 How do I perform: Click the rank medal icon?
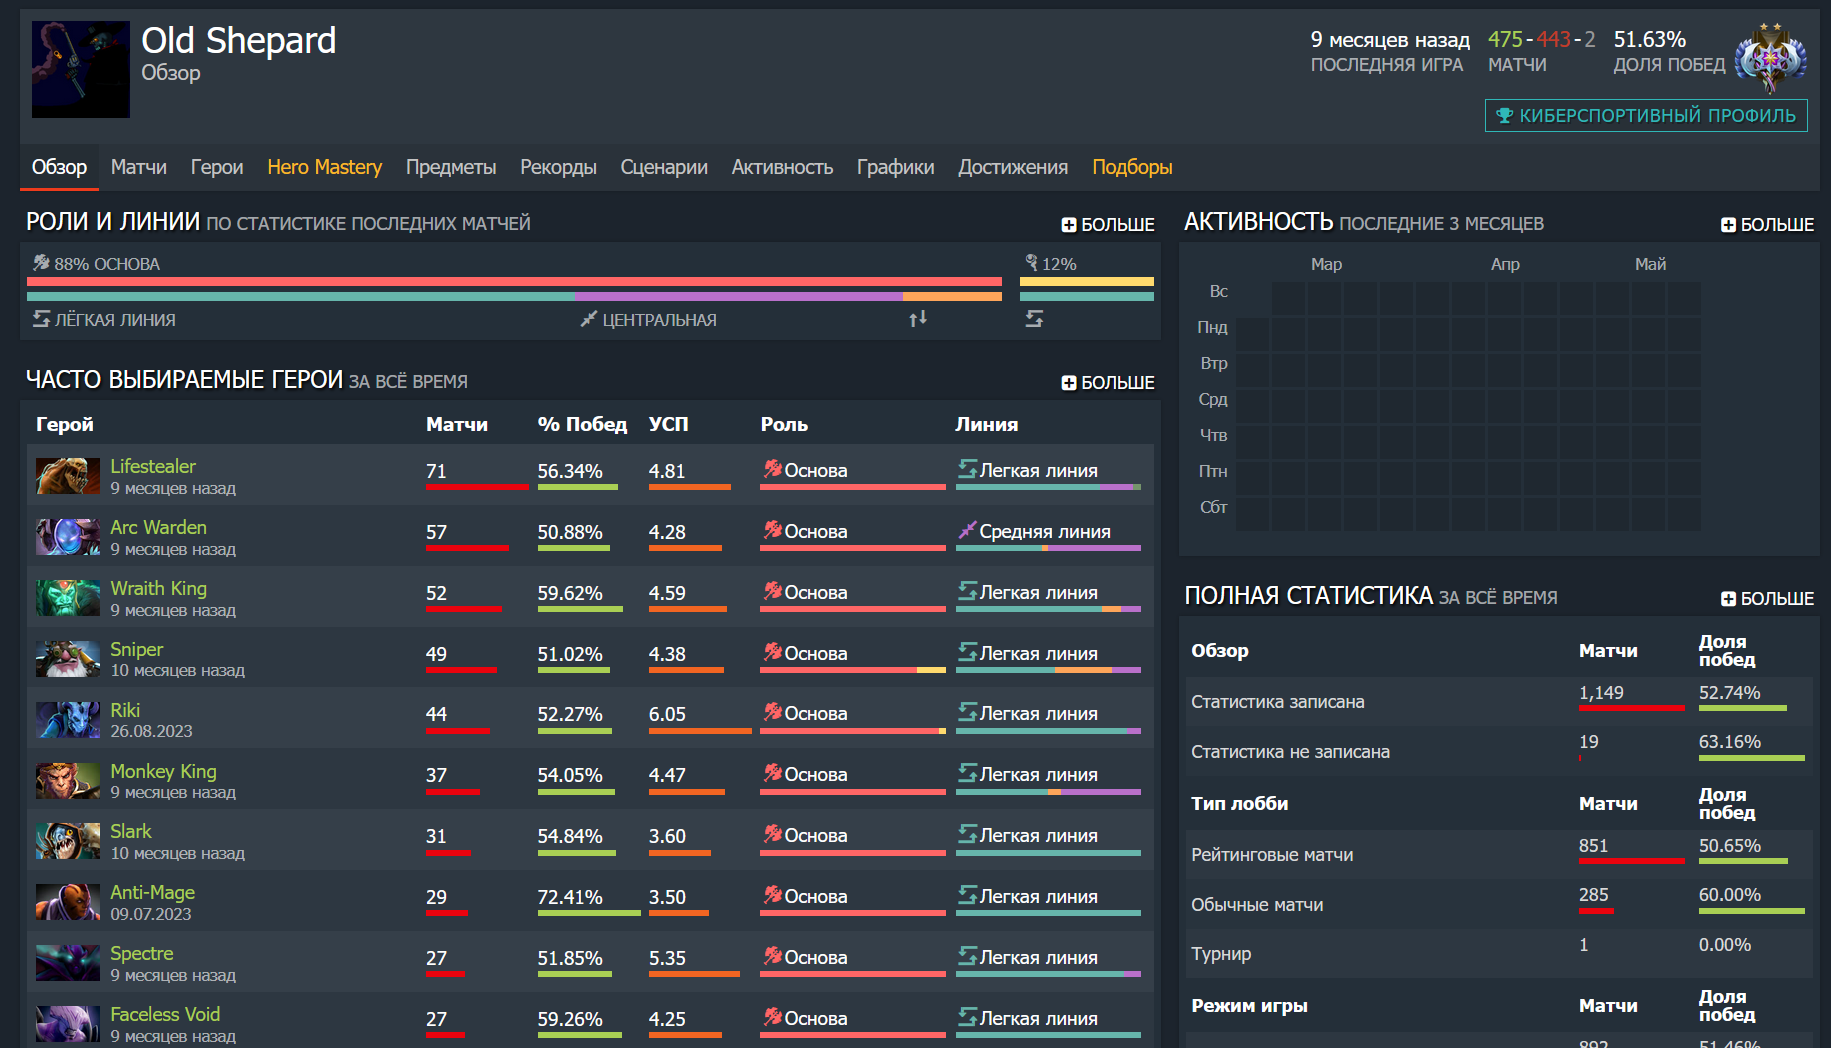[1770, 58]
